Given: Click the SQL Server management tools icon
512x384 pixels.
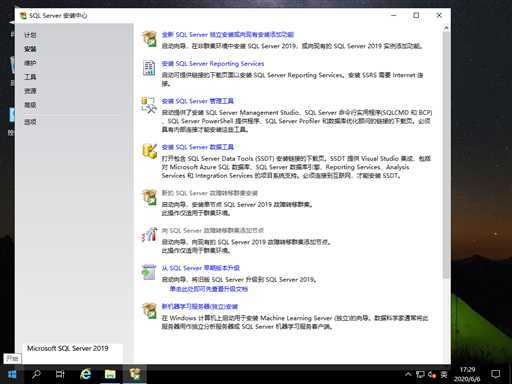Looking at the screenshot, I should tap(149, 105).
